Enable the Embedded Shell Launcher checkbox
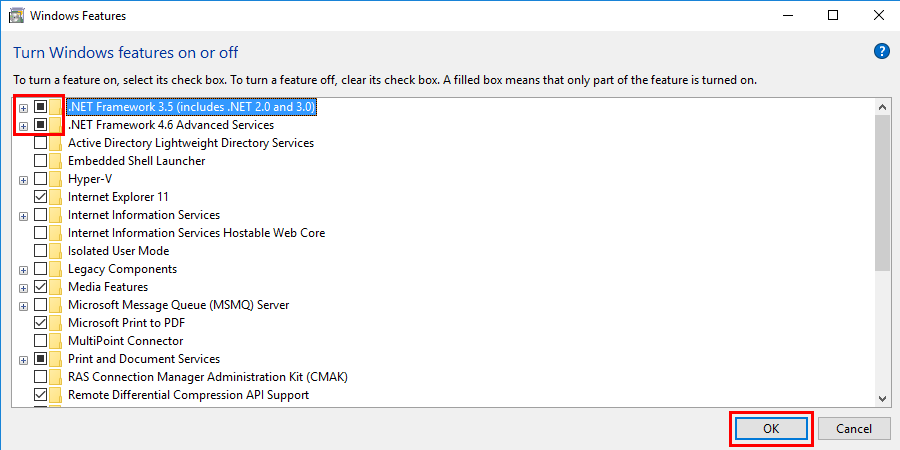 click(41, 161)
